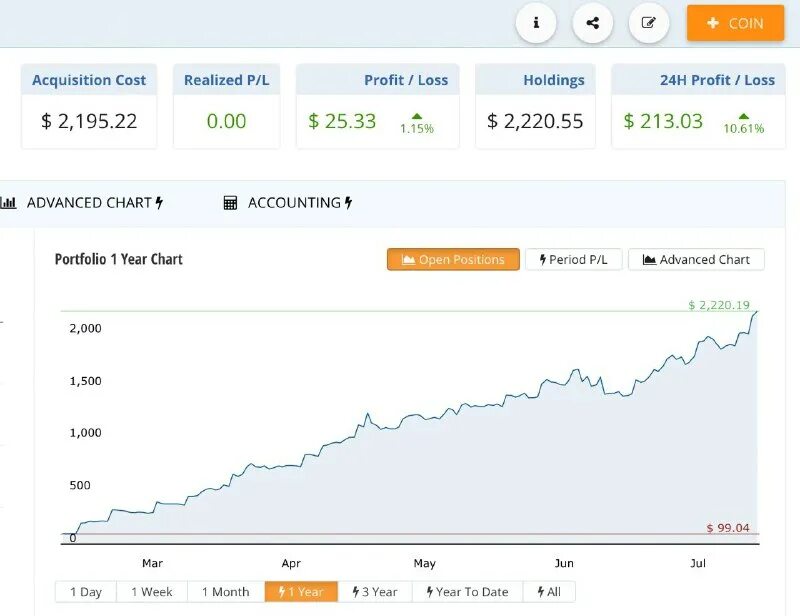
Task: Click the Holdings value card
Action: click(x=534, y=121)
